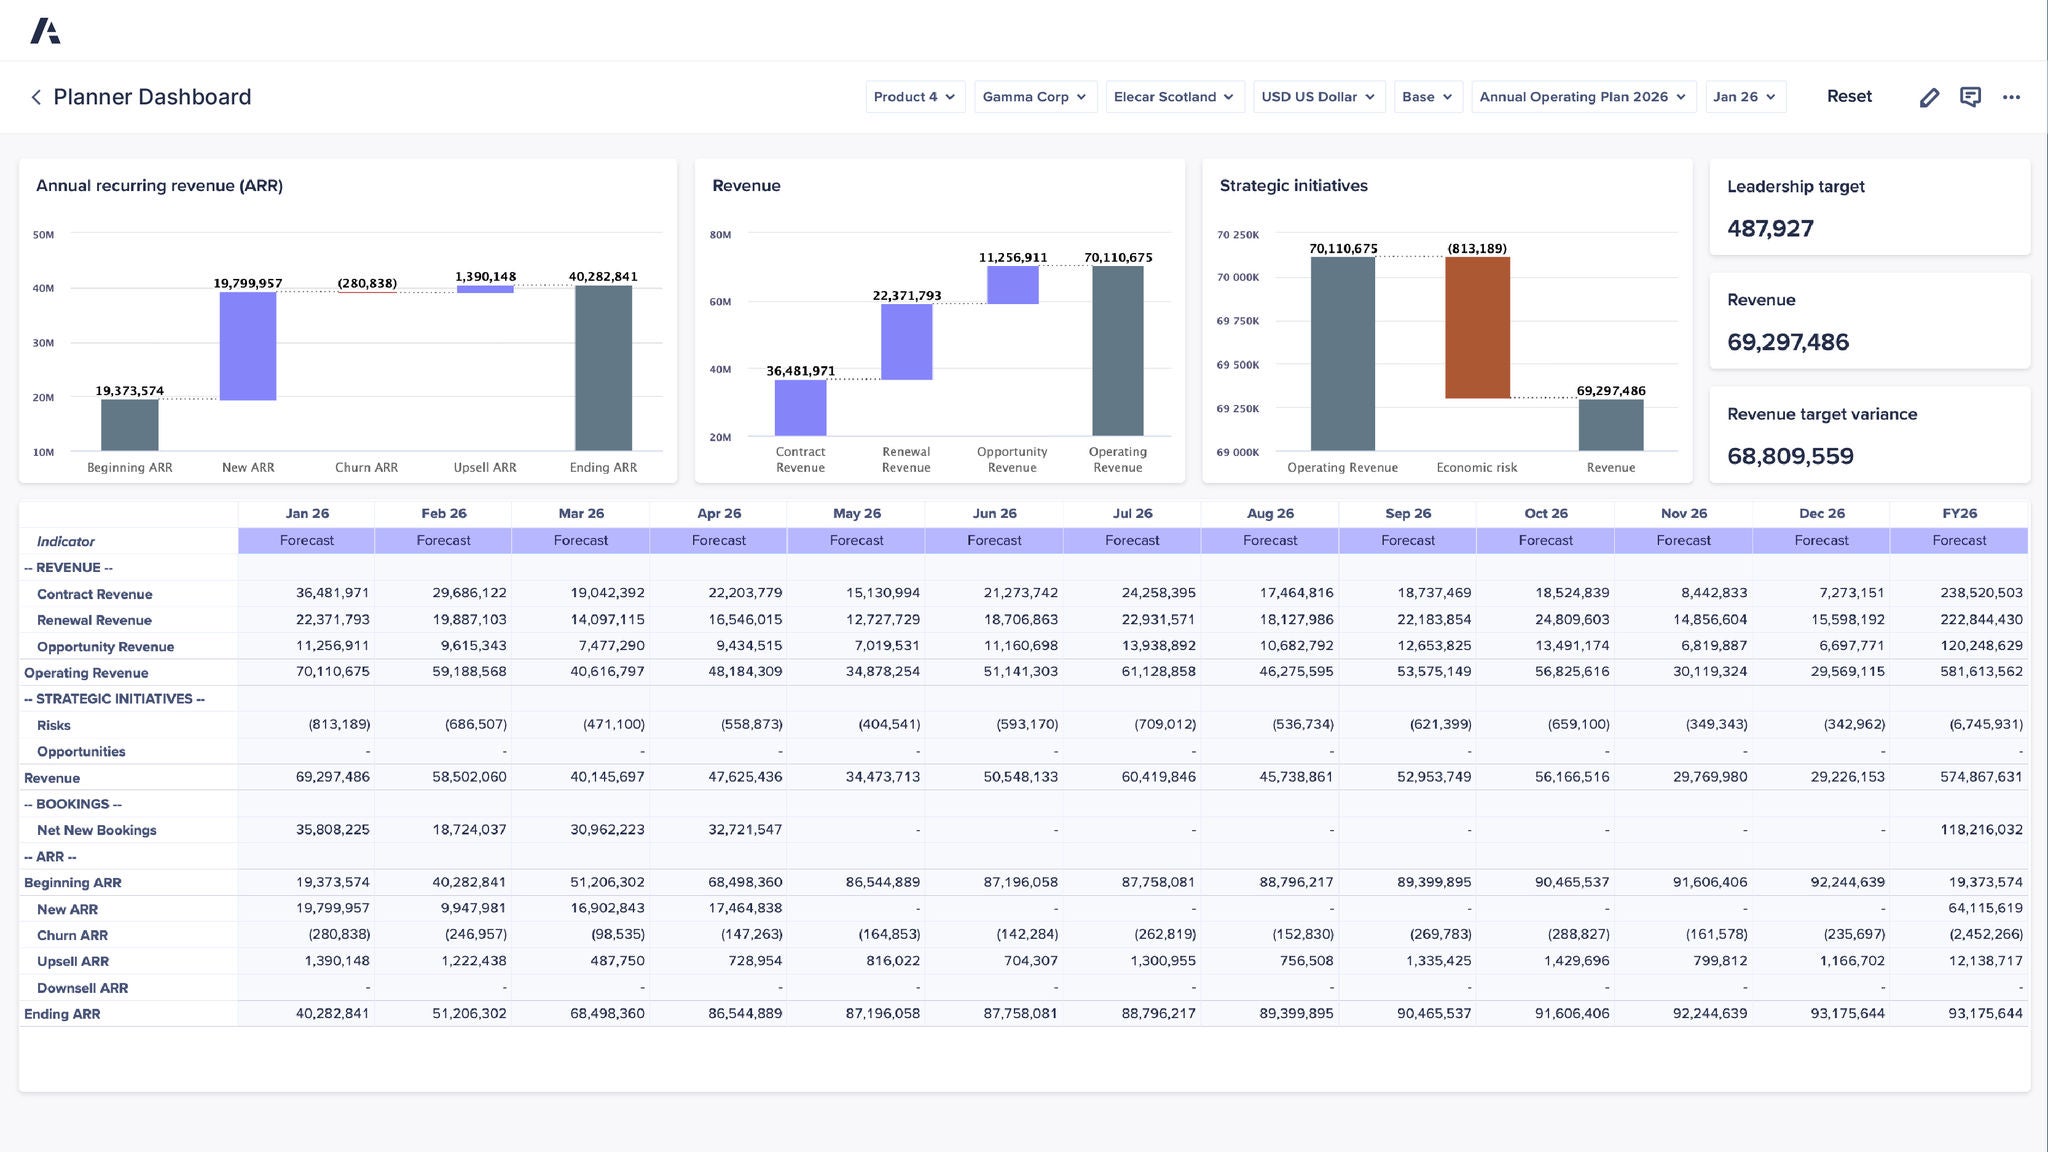Expand the Elecar Scotland selector

[x=1174, y=97]
